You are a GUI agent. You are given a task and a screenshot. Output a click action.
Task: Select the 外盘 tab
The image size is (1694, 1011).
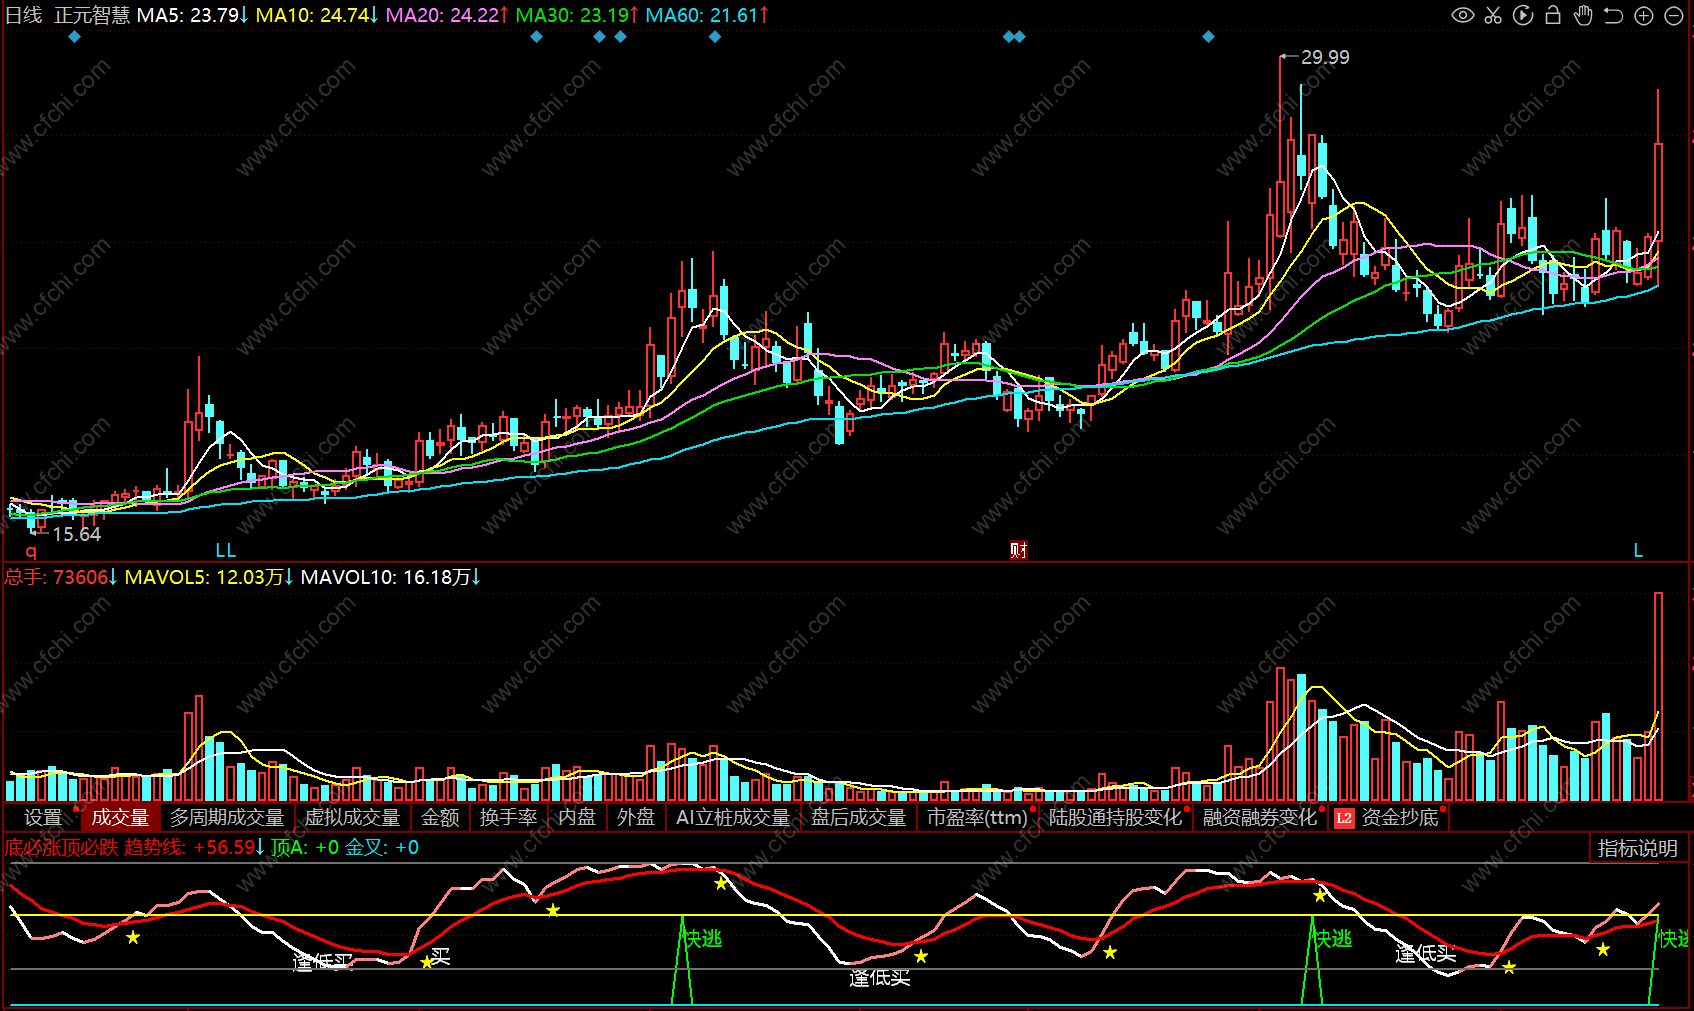(636, 817)
